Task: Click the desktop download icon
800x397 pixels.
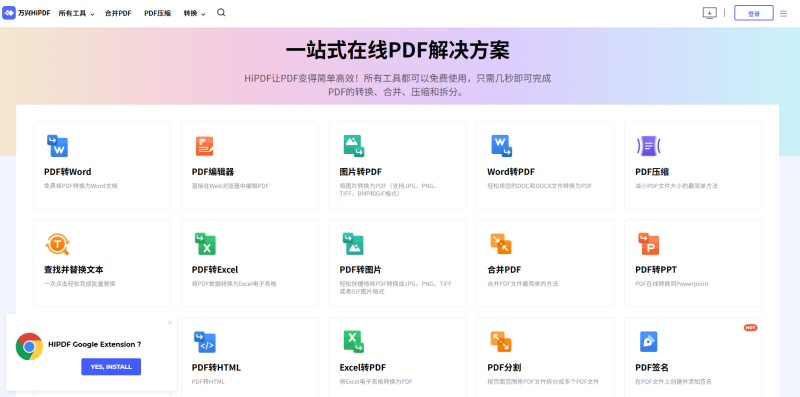Action: [710, 13]
